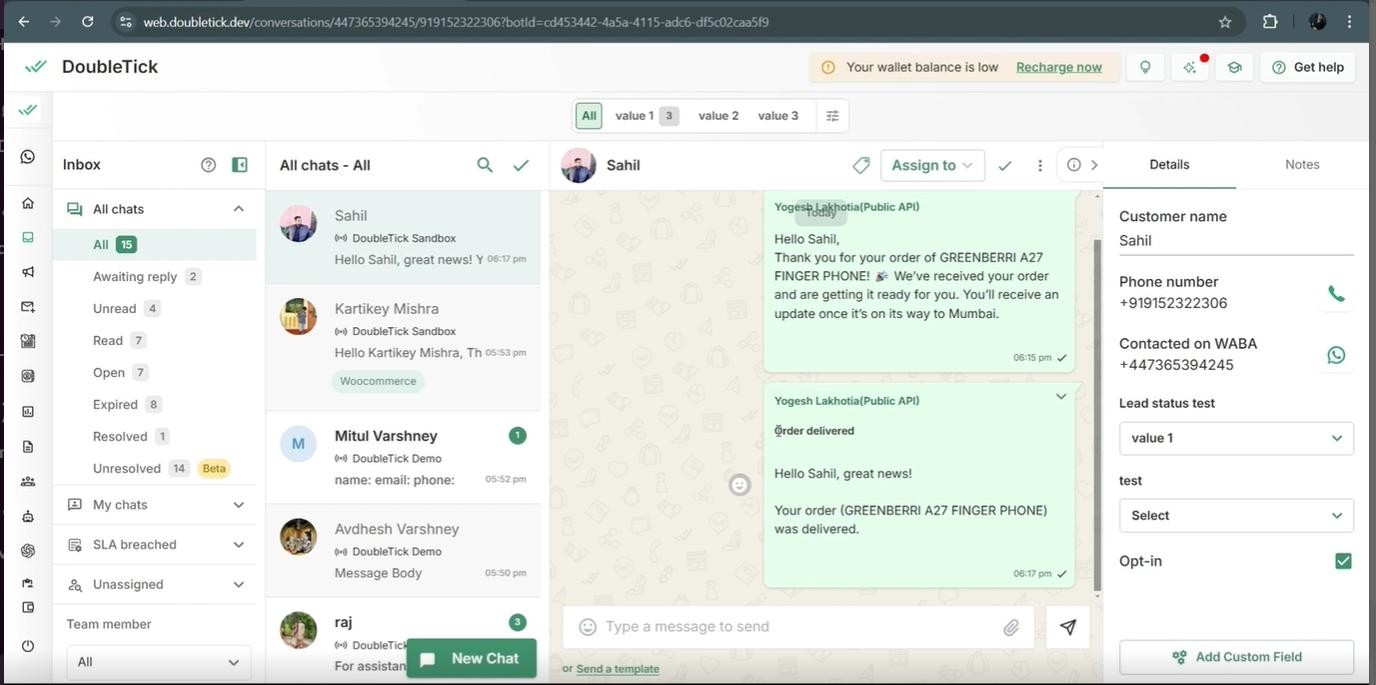Mark chat resolved with header checkmark
1376x685 pixels.
[x=1005, y=165]
